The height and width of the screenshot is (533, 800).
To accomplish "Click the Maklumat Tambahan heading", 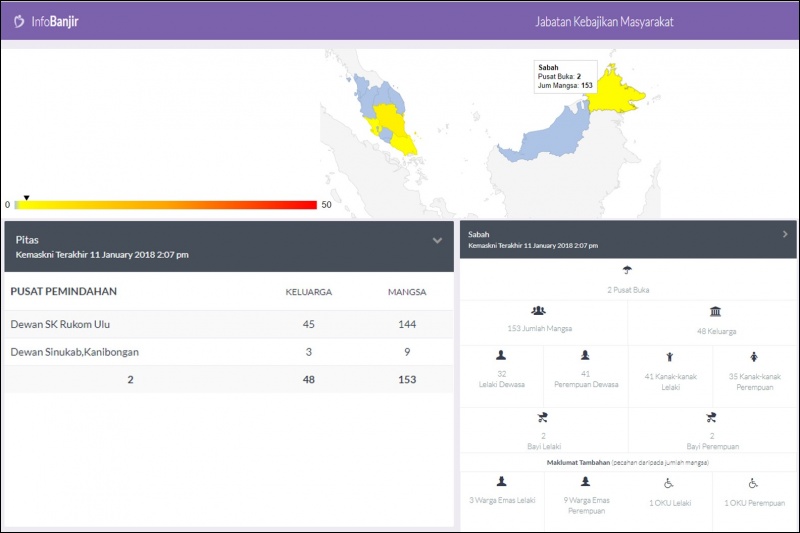I will tap(578, 463).
